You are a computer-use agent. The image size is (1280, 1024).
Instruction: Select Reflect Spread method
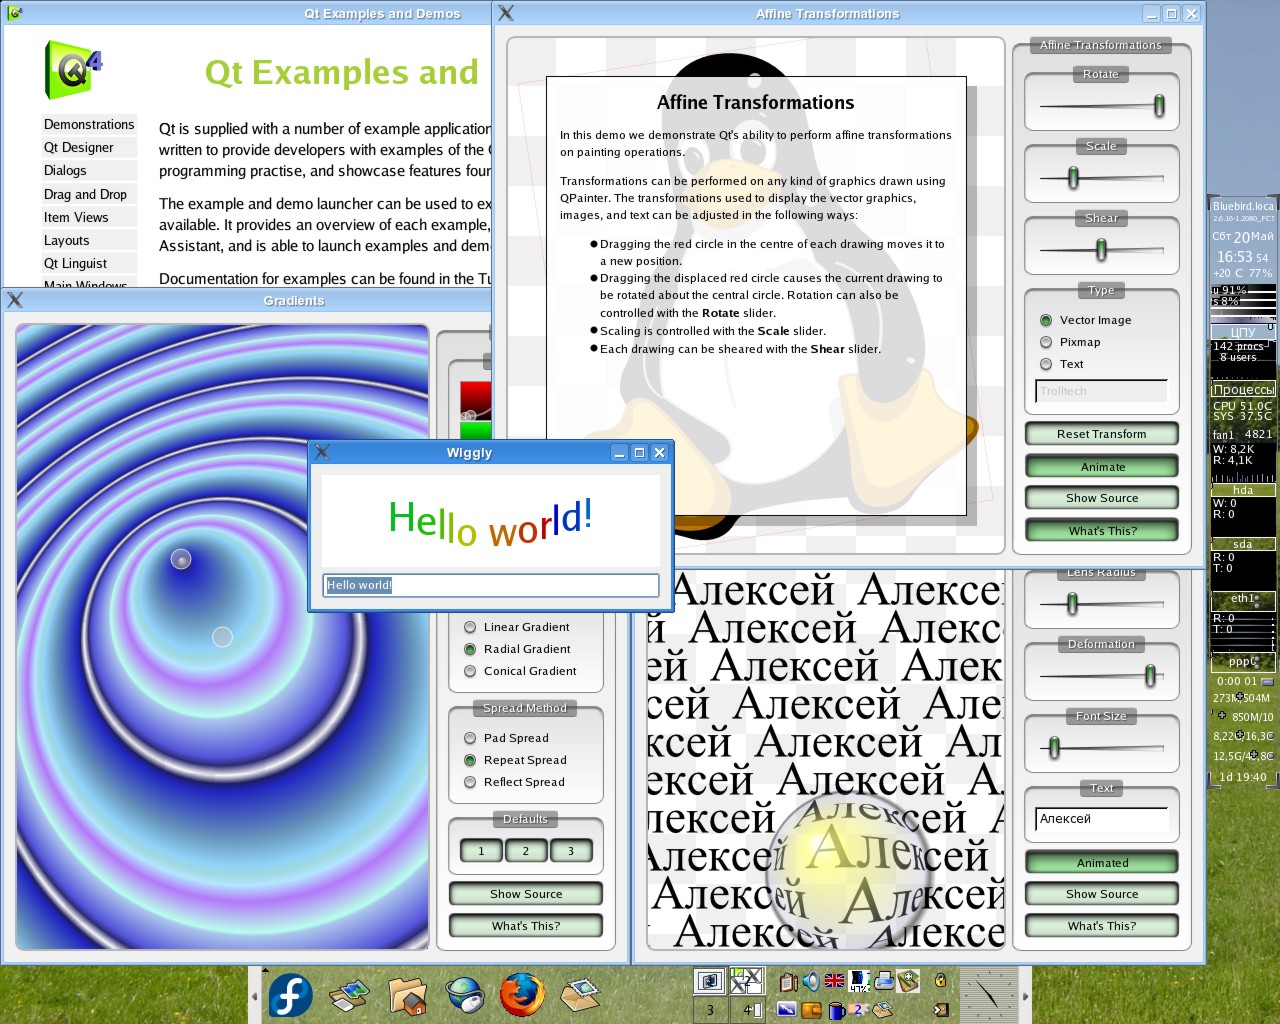coord(514,782)
